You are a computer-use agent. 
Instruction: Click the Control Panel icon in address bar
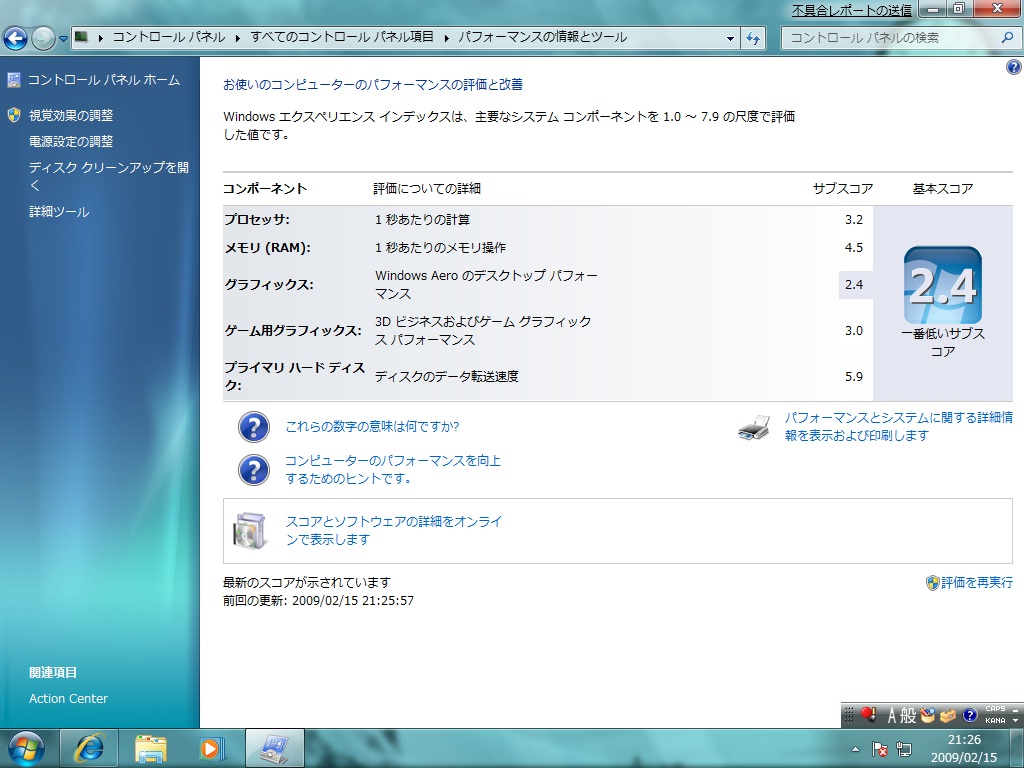coord(81,37)
